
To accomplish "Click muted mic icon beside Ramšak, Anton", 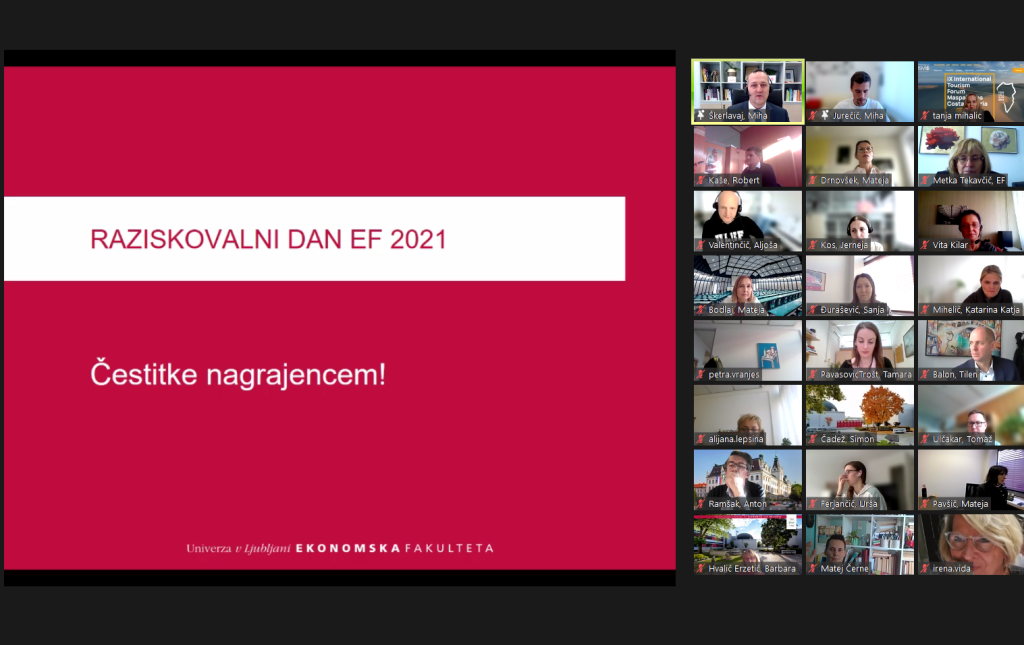I will (701, 504).
